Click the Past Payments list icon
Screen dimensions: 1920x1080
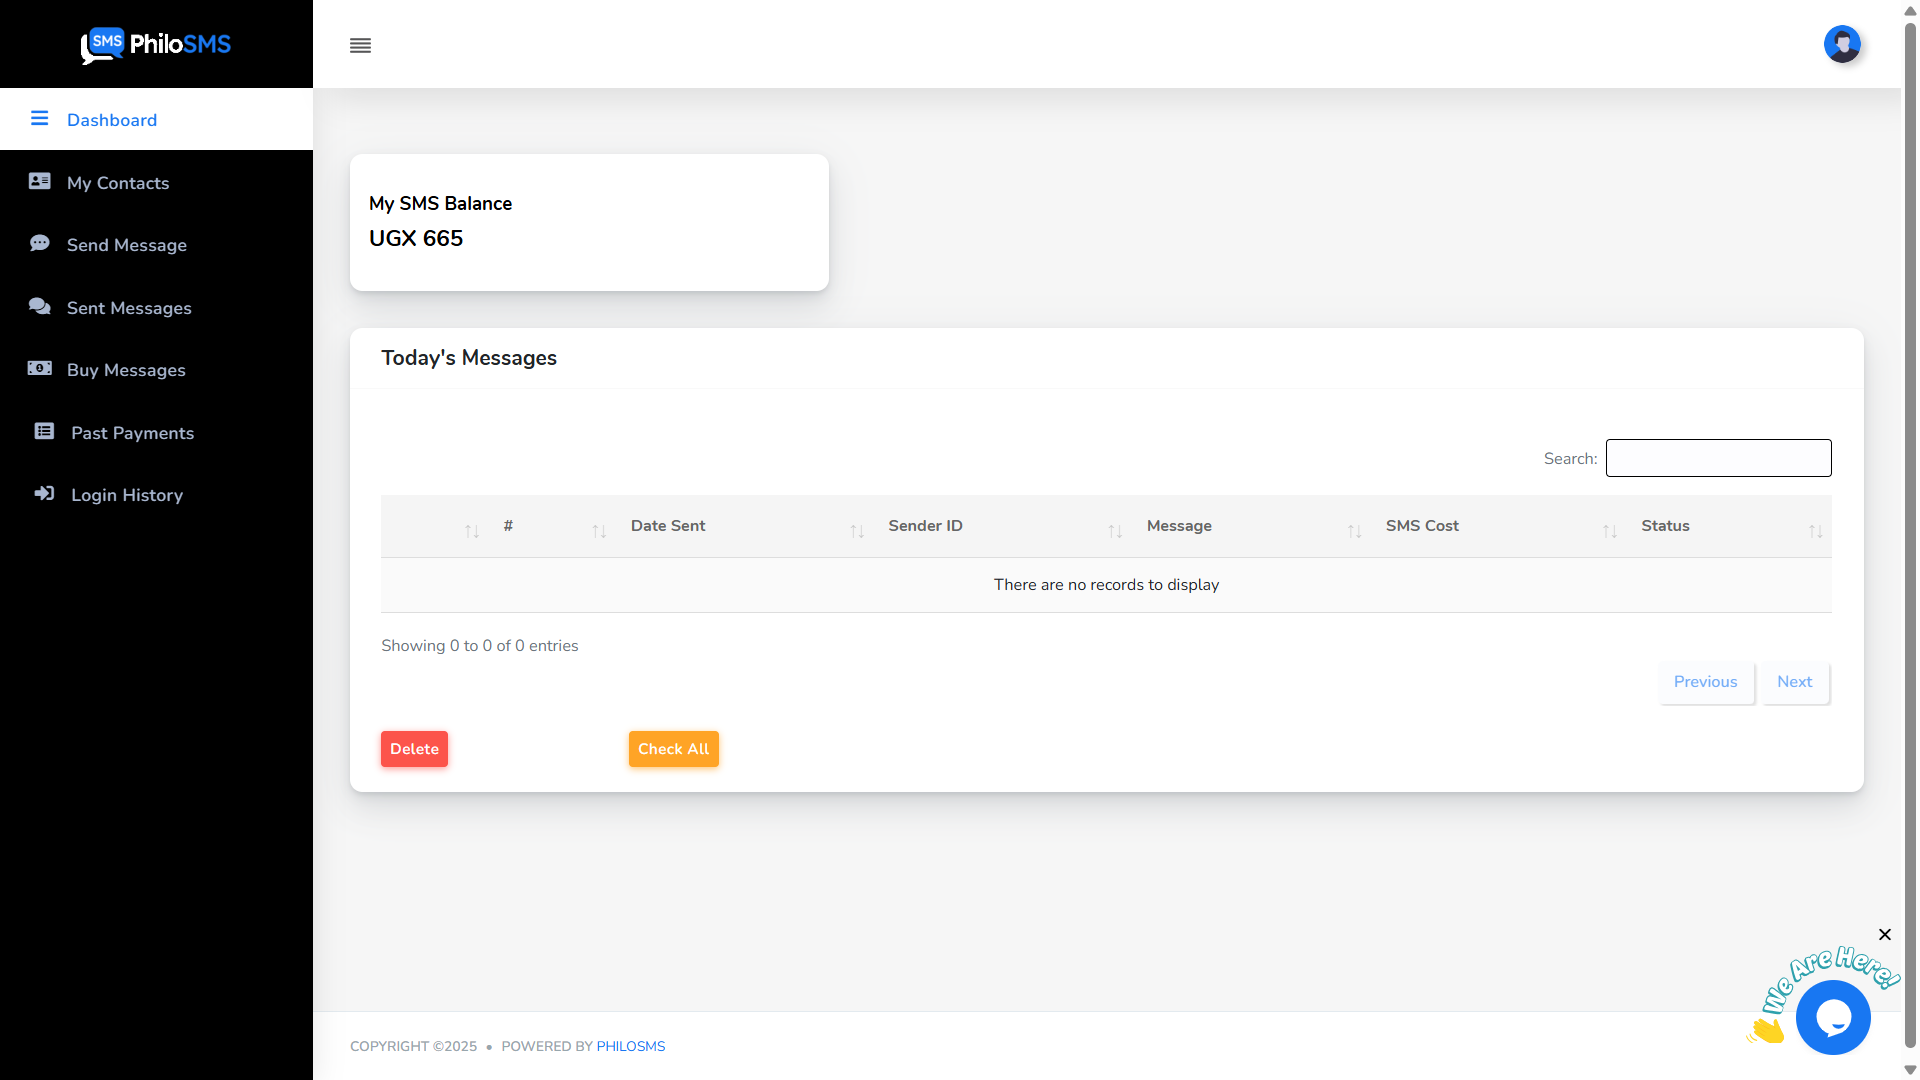[44, 431]
